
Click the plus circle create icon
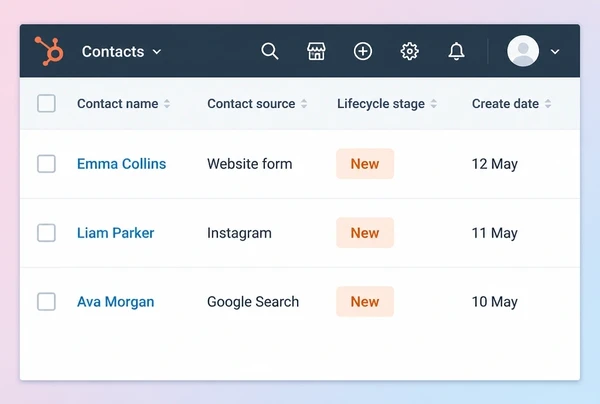tap(363, 51)
